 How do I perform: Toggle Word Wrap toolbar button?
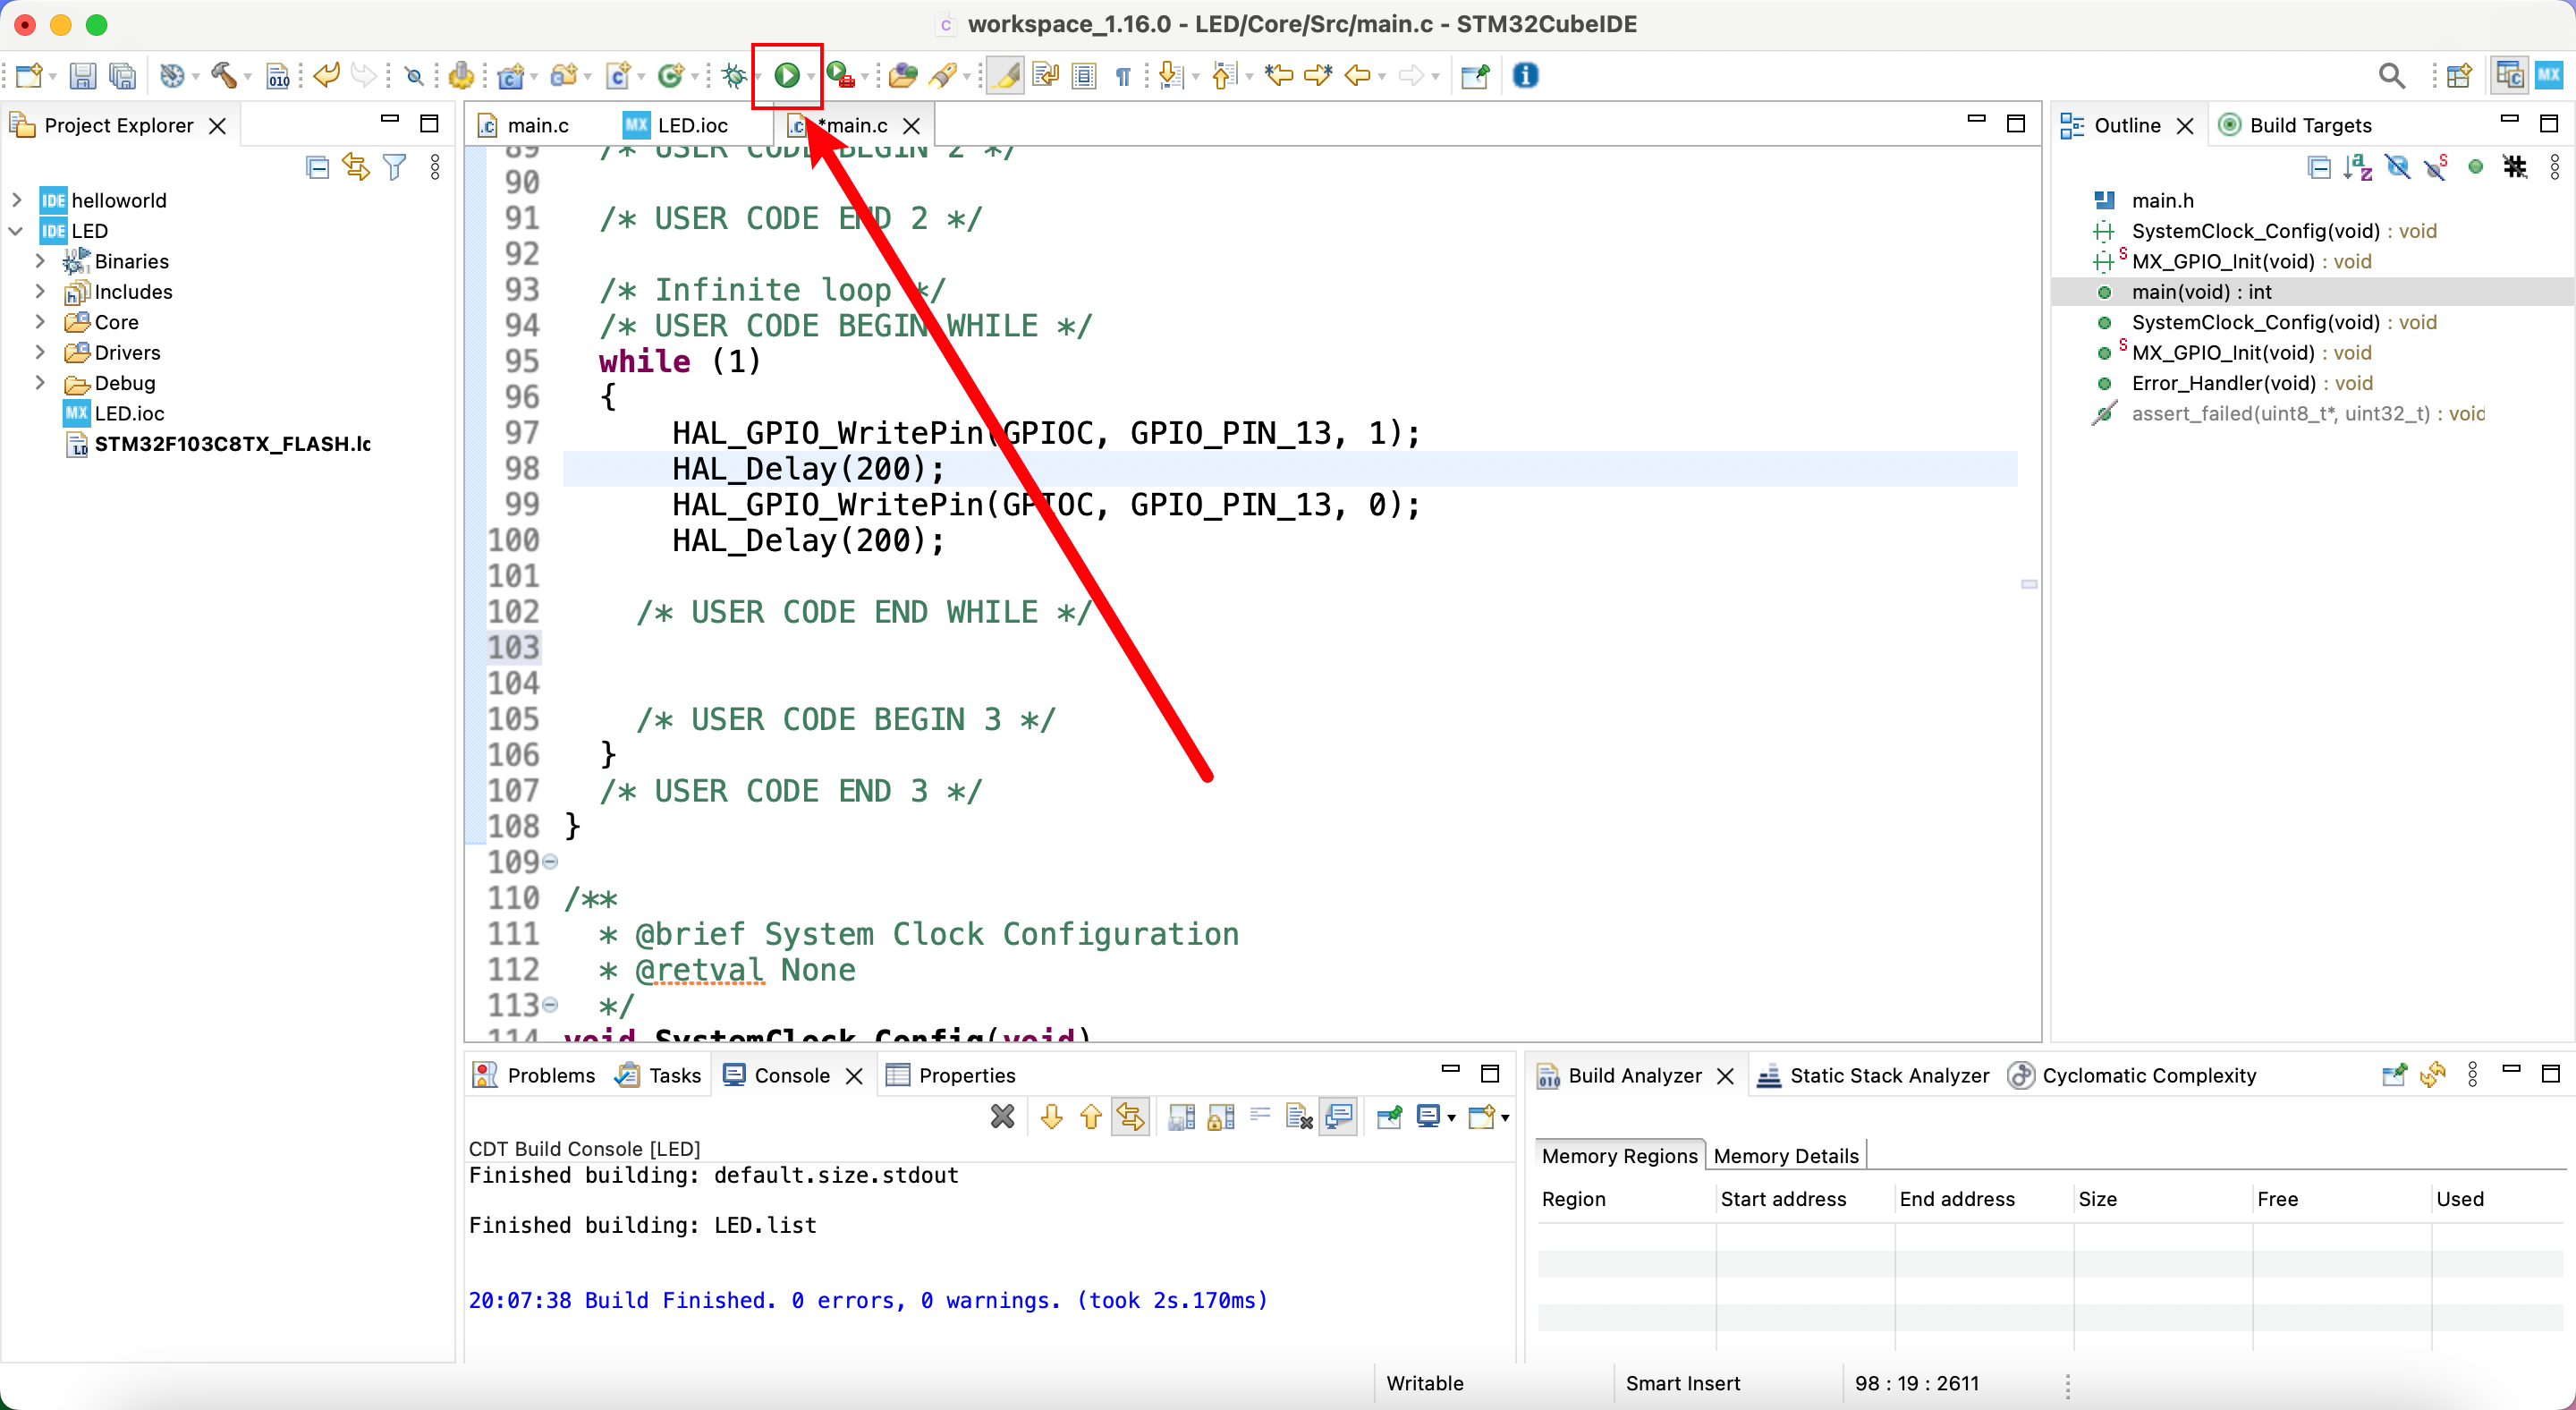pyautogui.click(x=1045, y=75)
